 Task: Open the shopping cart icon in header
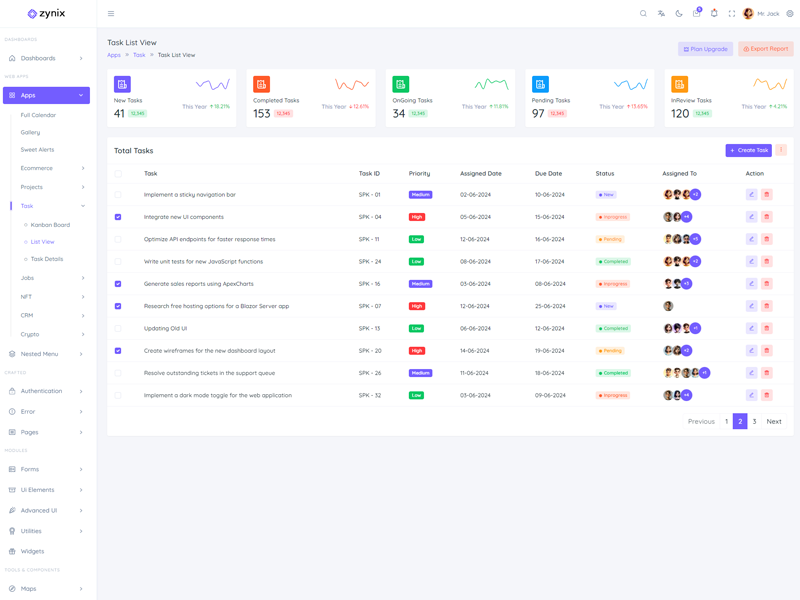point(696,14)
